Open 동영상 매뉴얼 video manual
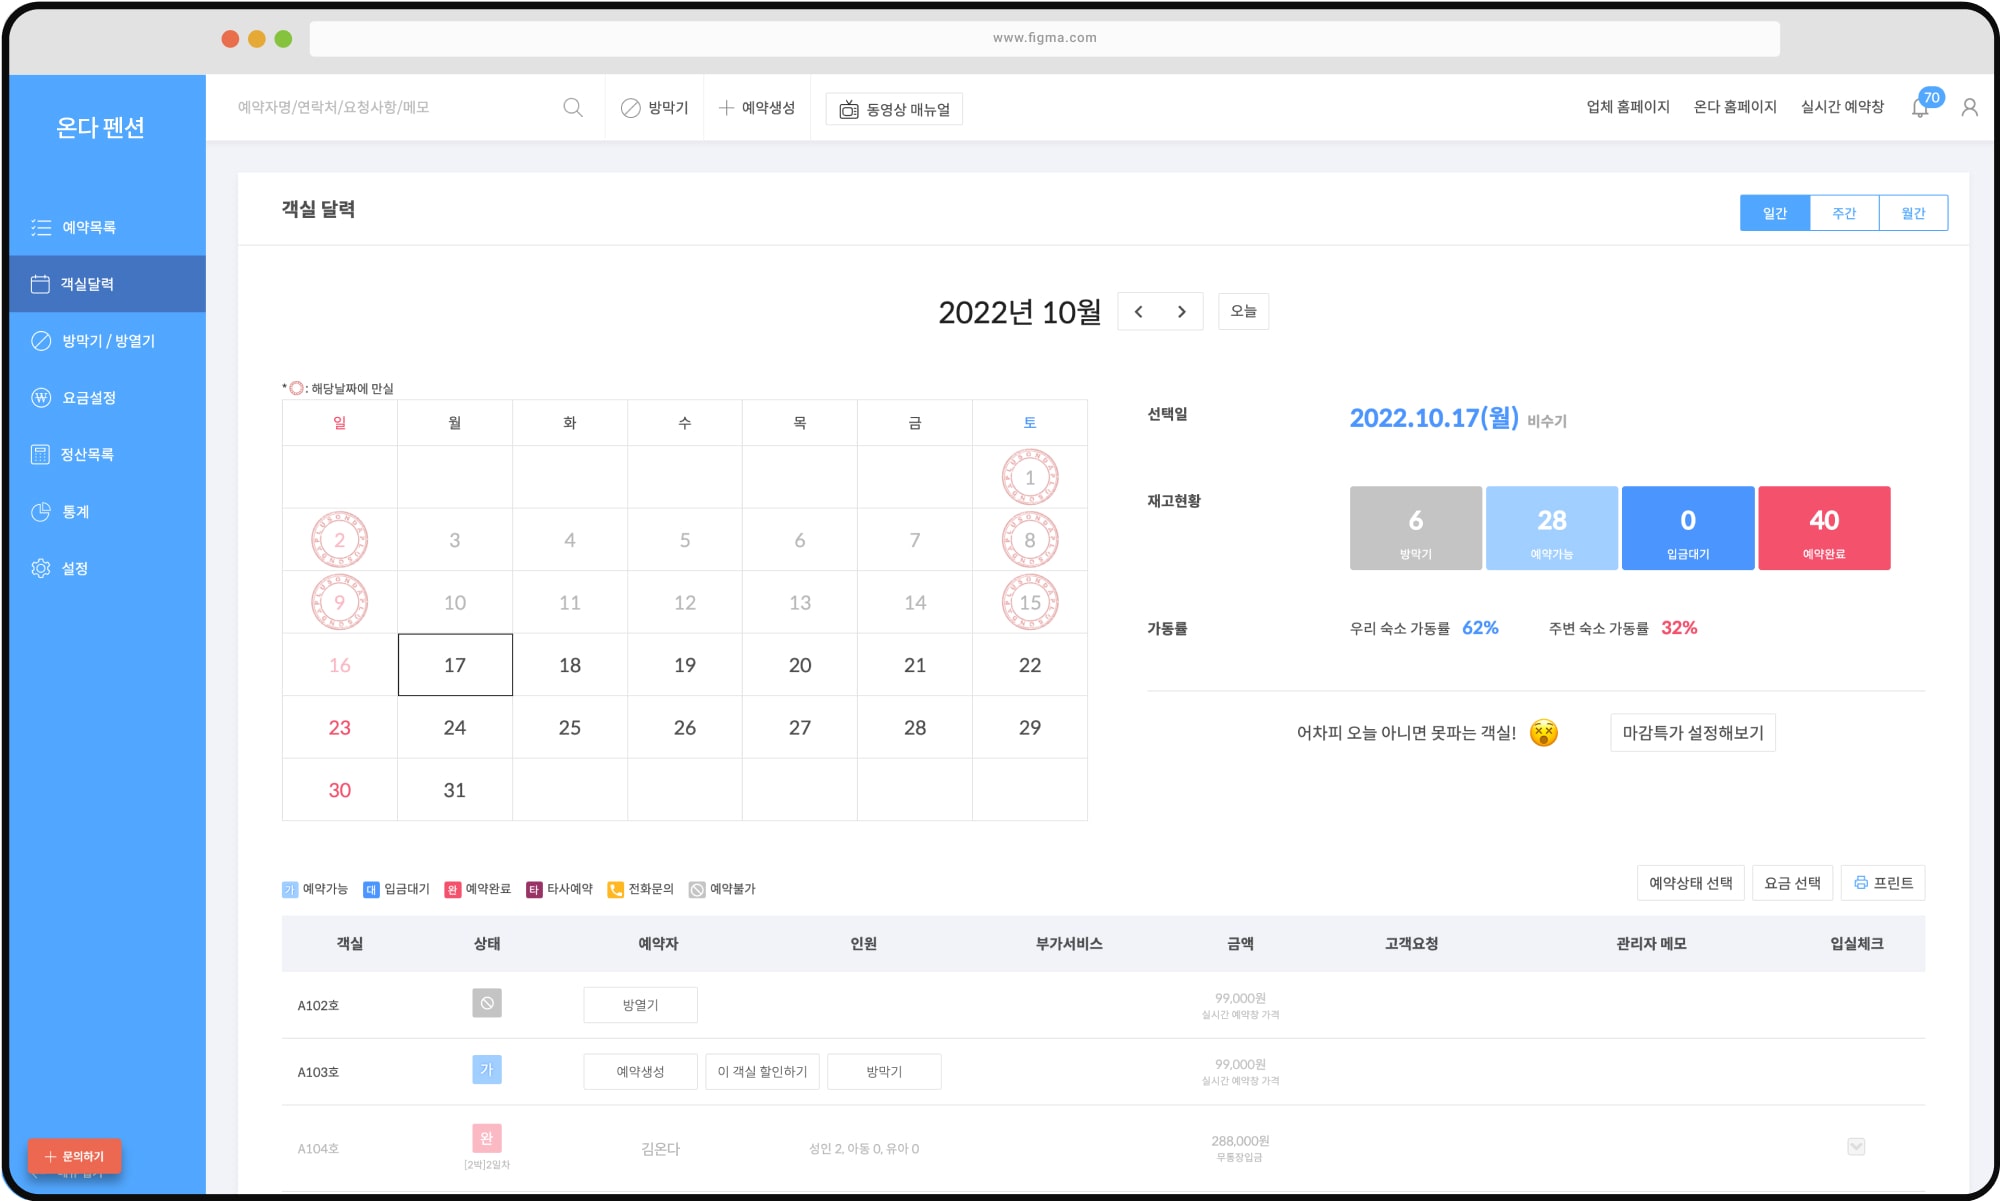The width and height of the screenshot is (2000, 1201). [894, 109]
